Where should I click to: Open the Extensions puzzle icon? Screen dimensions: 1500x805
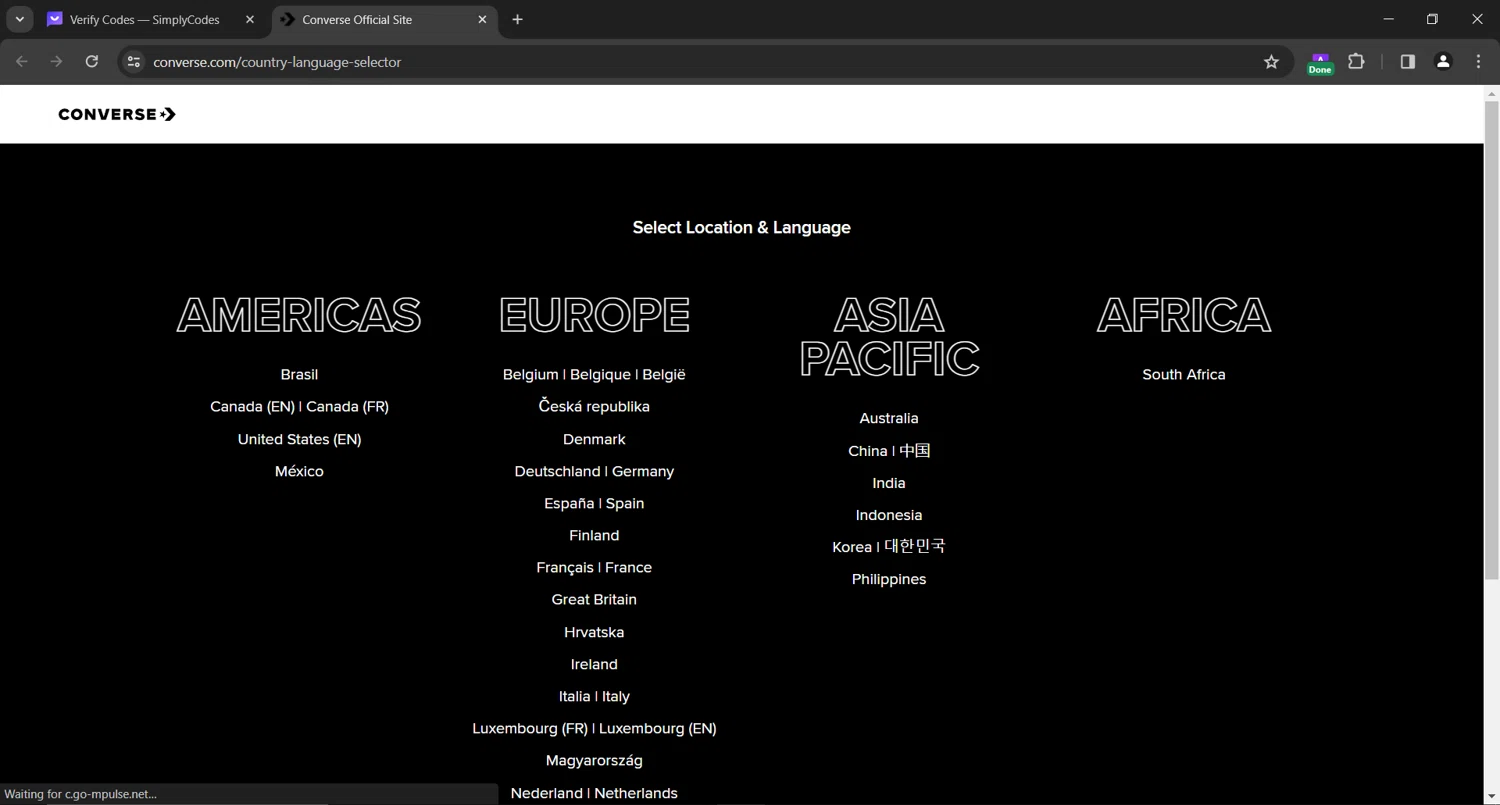(1356, 62)
